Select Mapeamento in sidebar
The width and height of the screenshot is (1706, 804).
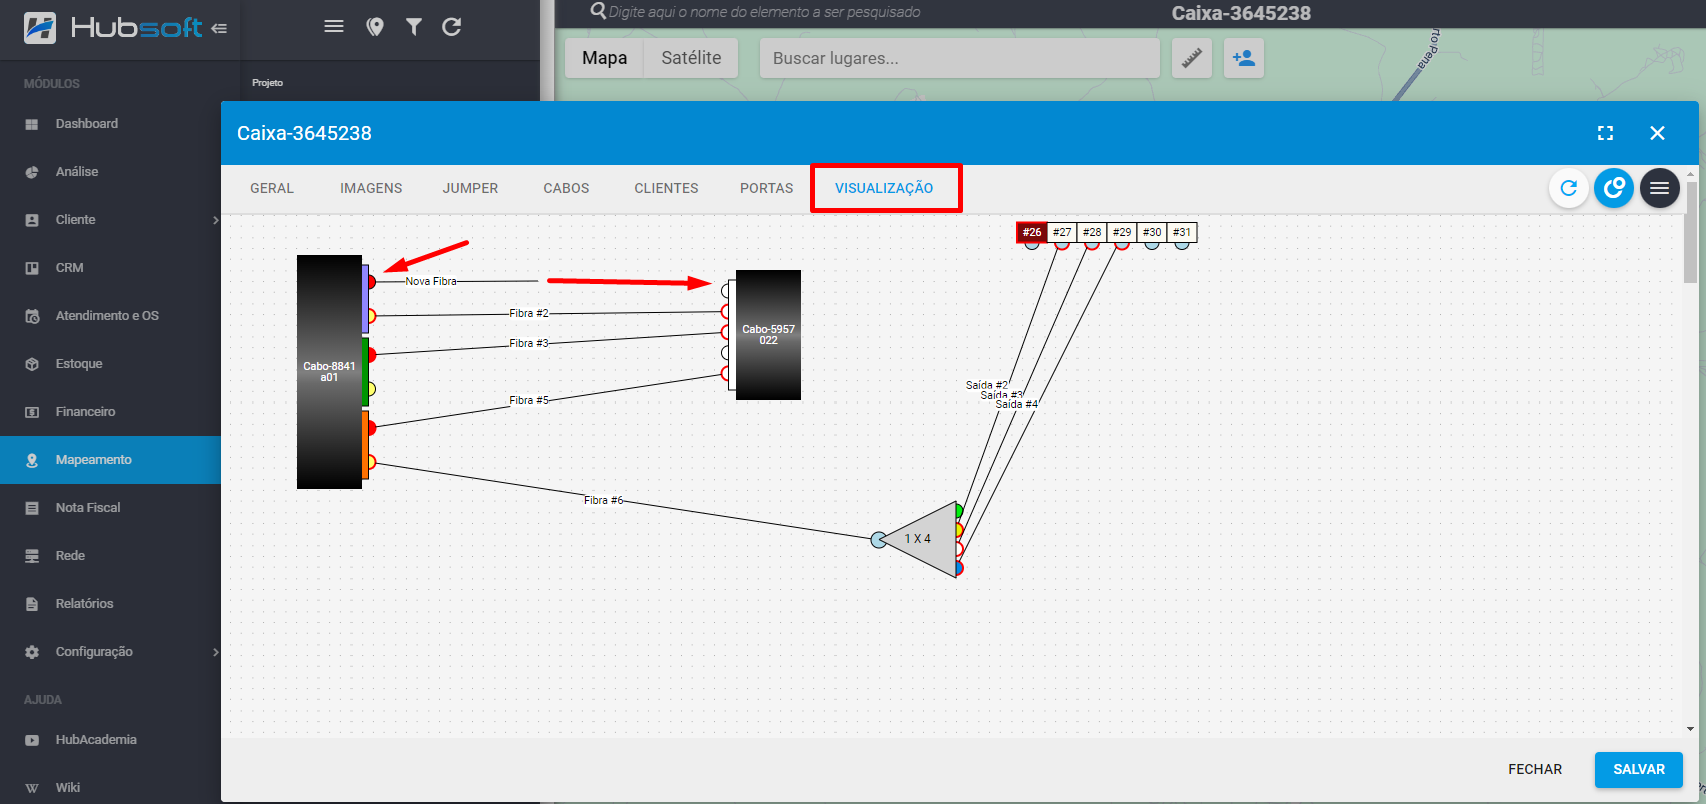pyautogui.click(x=110, y=460)
